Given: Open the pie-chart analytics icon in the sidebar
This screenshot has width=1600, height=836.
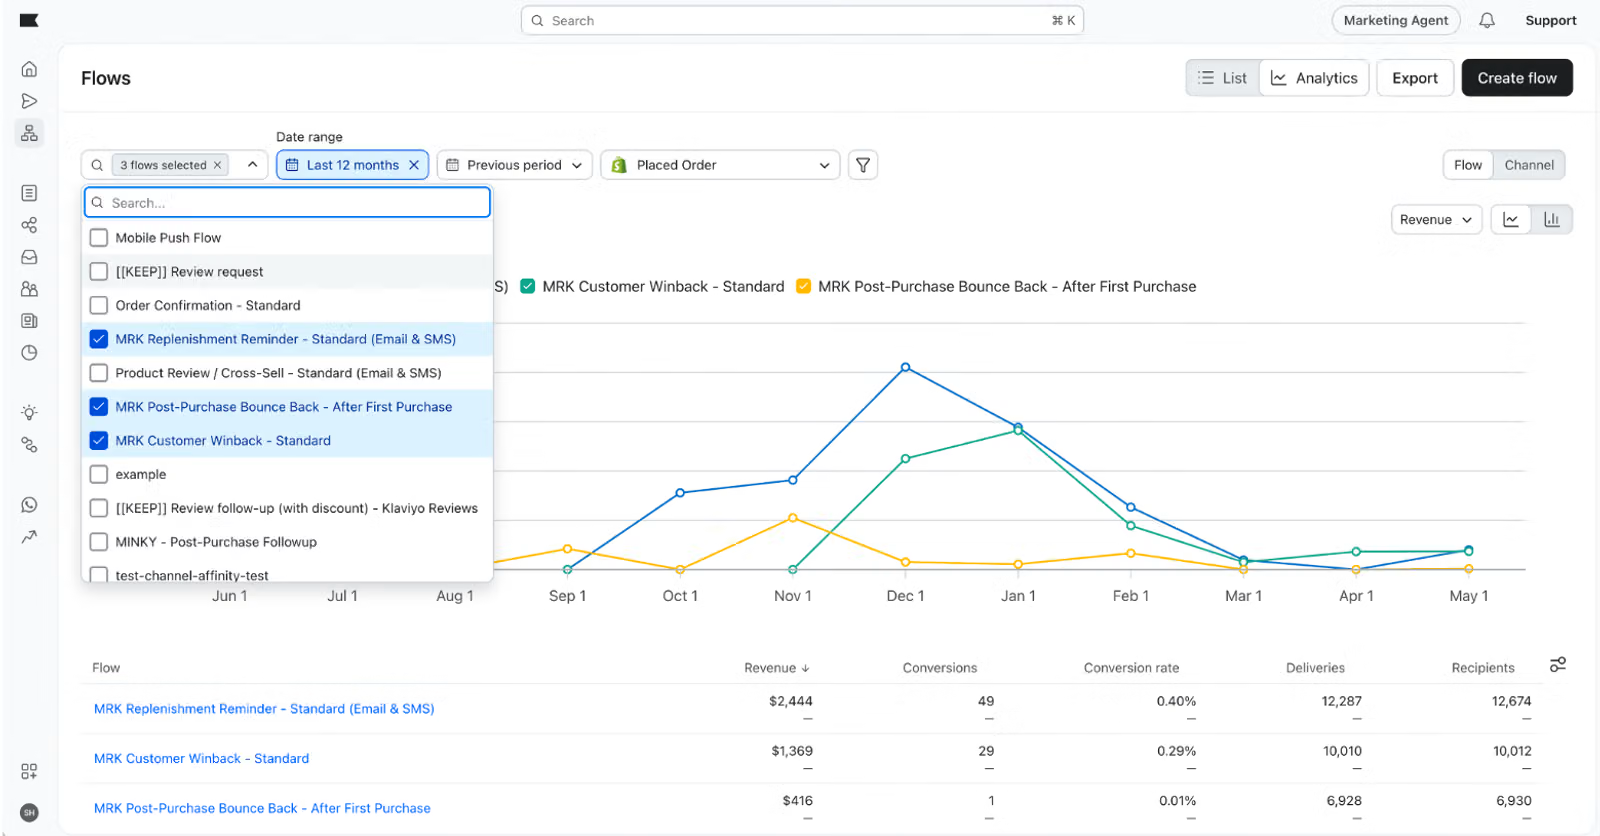Looking at the screenshot, I should (29, 353).
